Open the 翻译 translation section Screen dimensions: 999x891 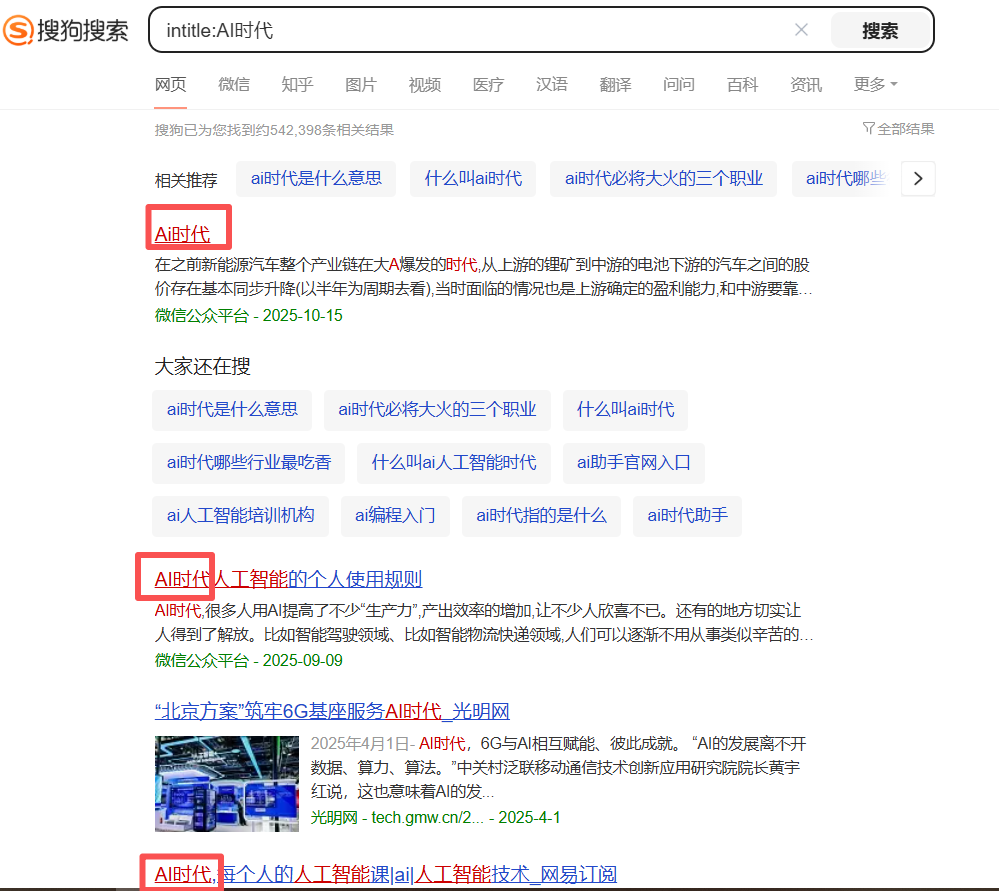coord(615,85)
